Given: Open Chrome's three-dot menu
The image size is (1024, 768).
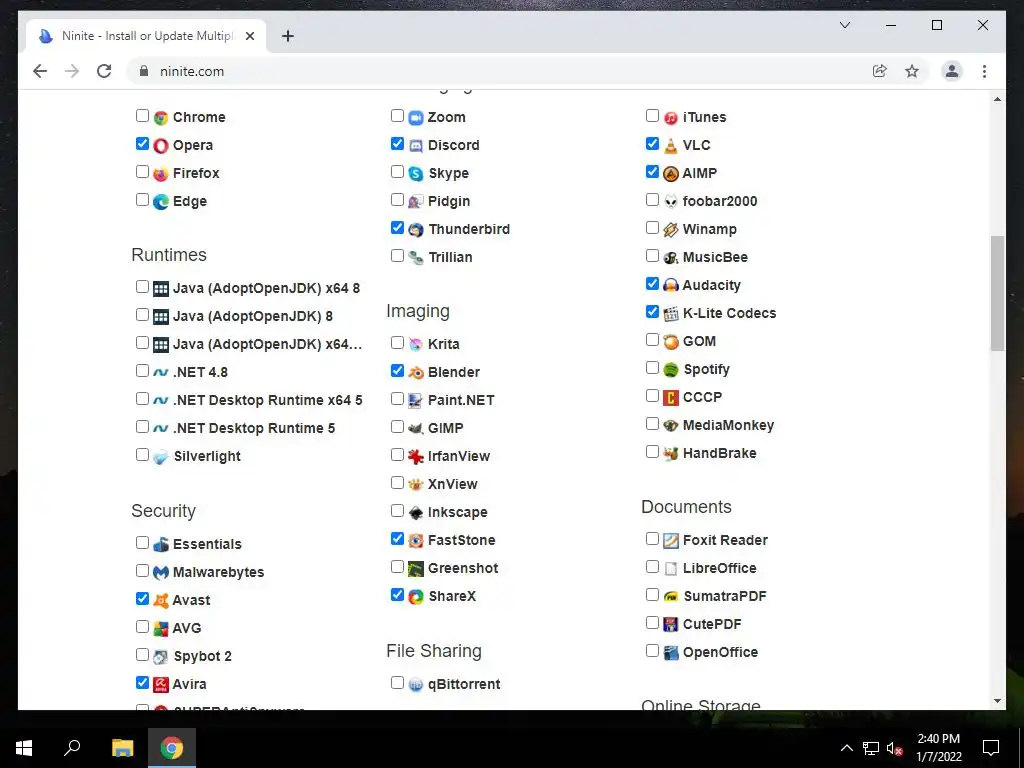Looking at the screenshot, I should pos(984,71).
